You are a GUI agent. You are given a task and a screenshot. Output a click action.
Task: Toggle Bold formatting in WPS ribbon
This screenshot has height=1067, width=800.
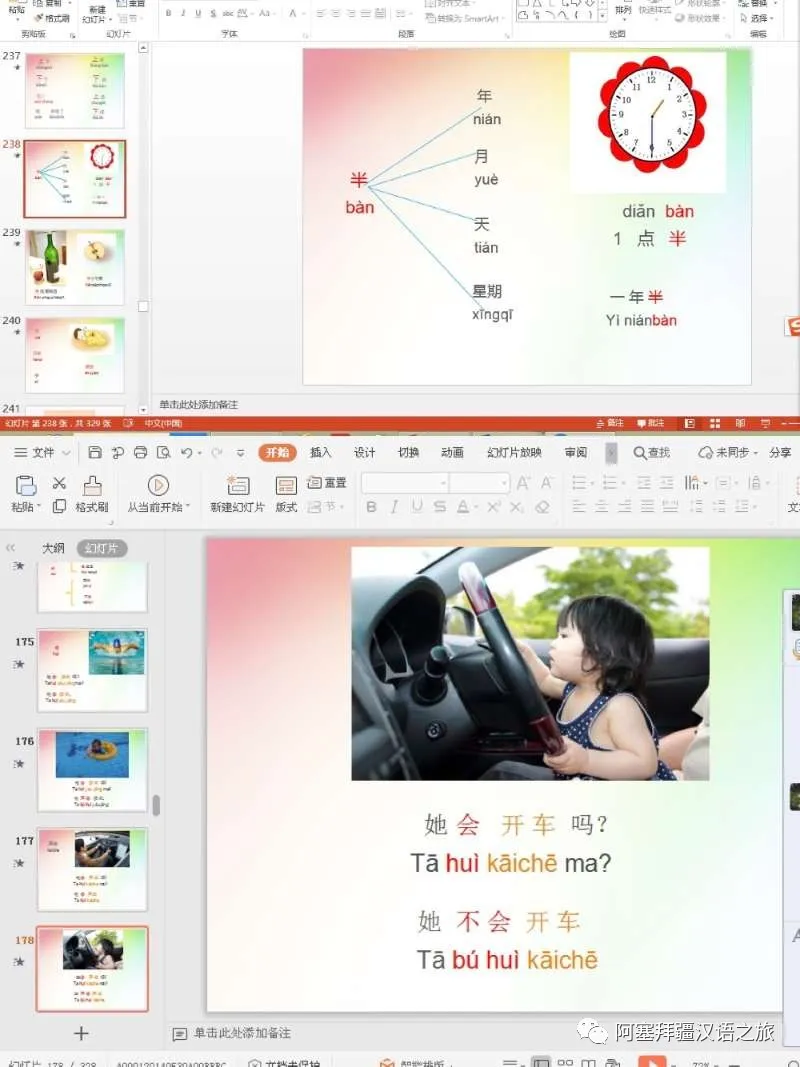click(x=371, y=507)
